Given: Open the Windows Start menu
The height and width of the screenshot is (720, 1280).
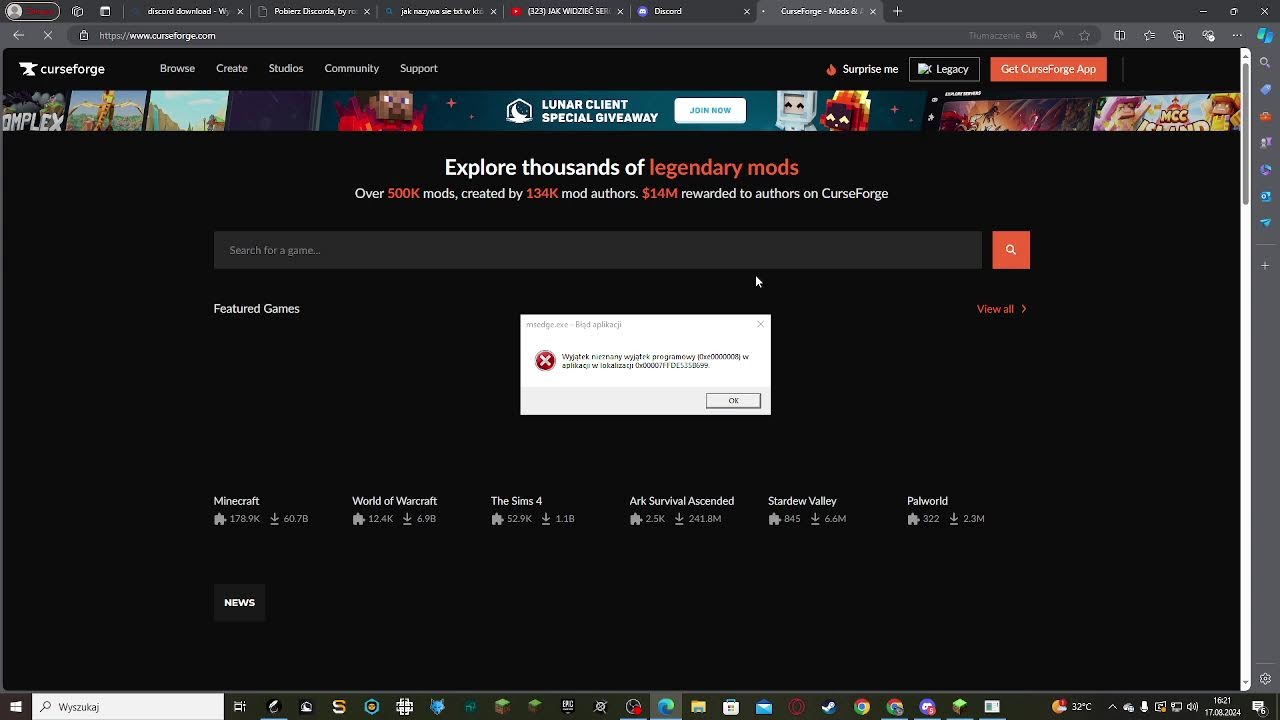Looking at the screenshot, I should pos(15,707).
